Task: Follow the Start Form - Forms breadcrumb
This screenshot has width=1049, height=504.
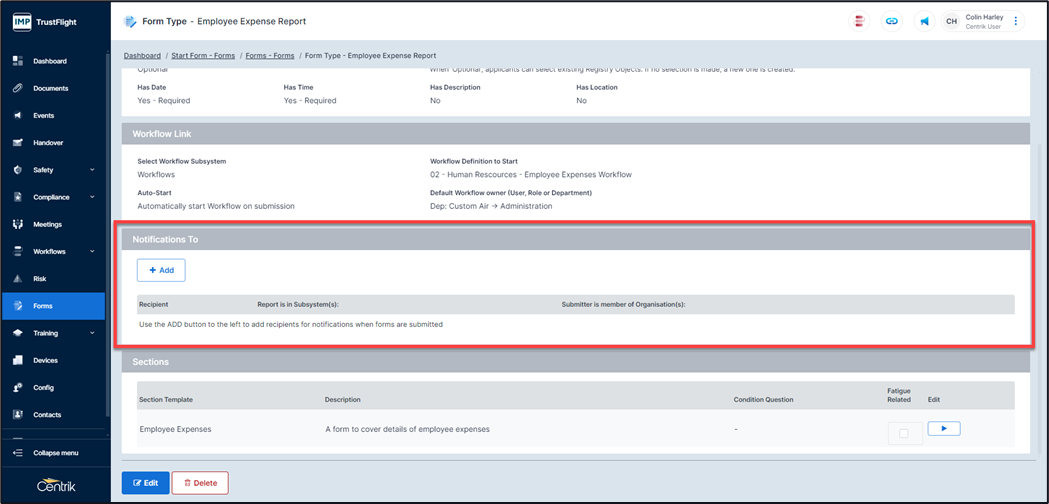Action: coord(203,56)
